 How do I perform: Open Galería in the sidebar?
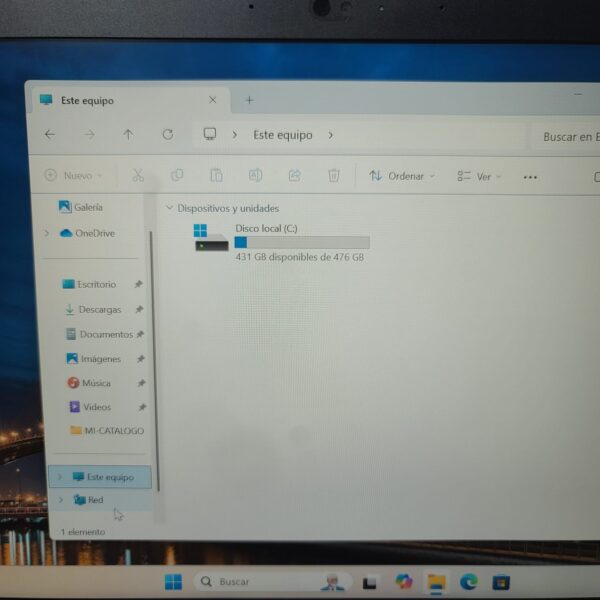pos(81,207)
